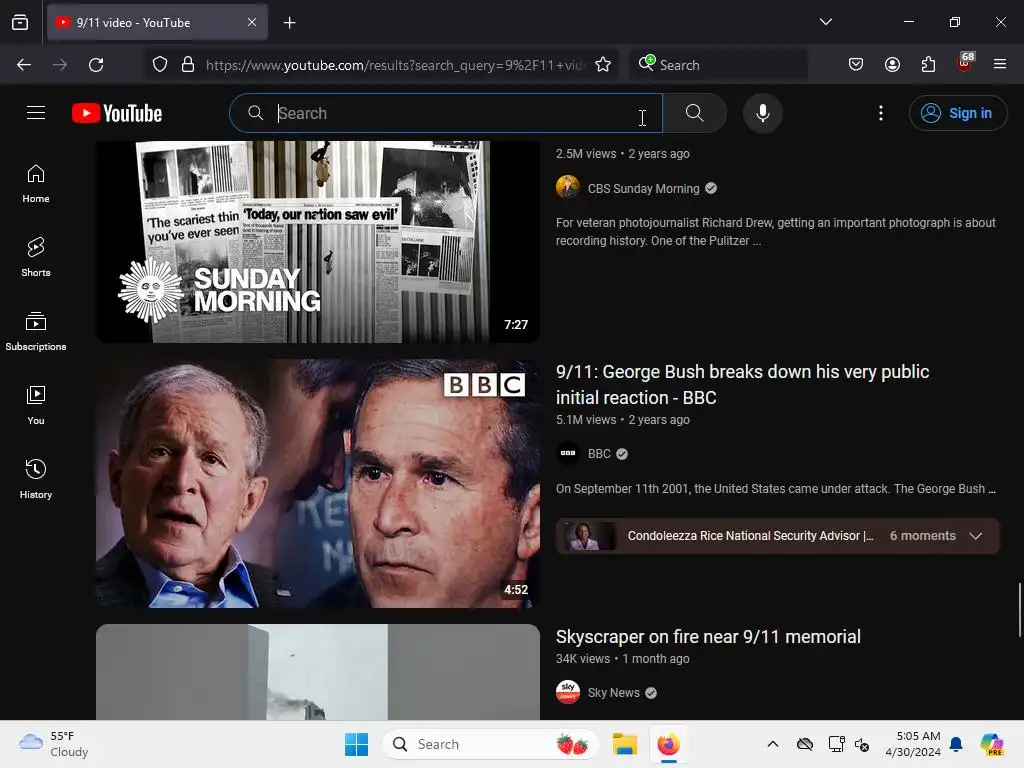1024x768 pixels.
Task: Click the Sign in button
Action: [x=957, y=113]
